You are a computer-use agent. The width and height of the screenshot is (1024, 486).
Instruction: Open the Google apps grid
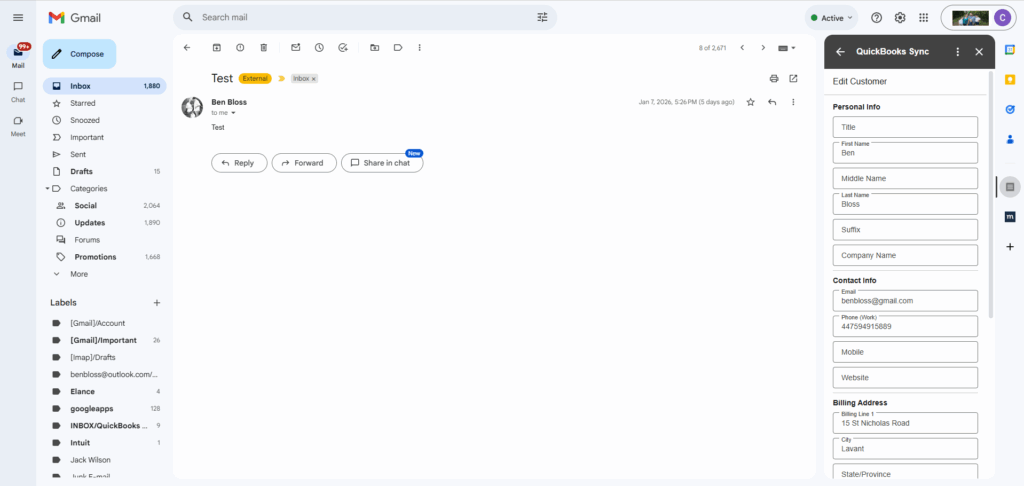point(923,18)
